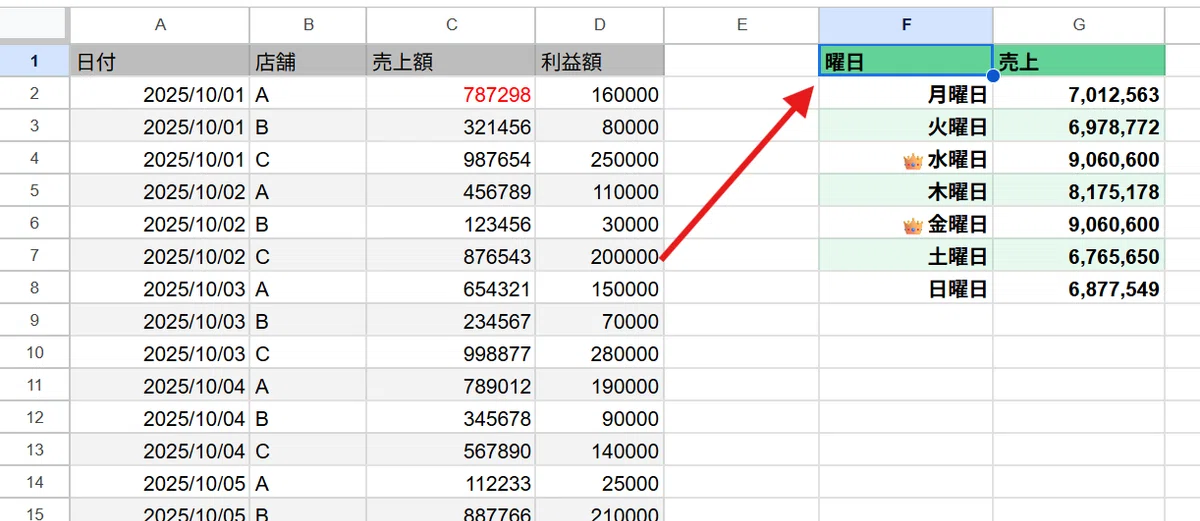Select the sales cell 567890
This screenshot has height=521, width=1200.
[451, 451]
